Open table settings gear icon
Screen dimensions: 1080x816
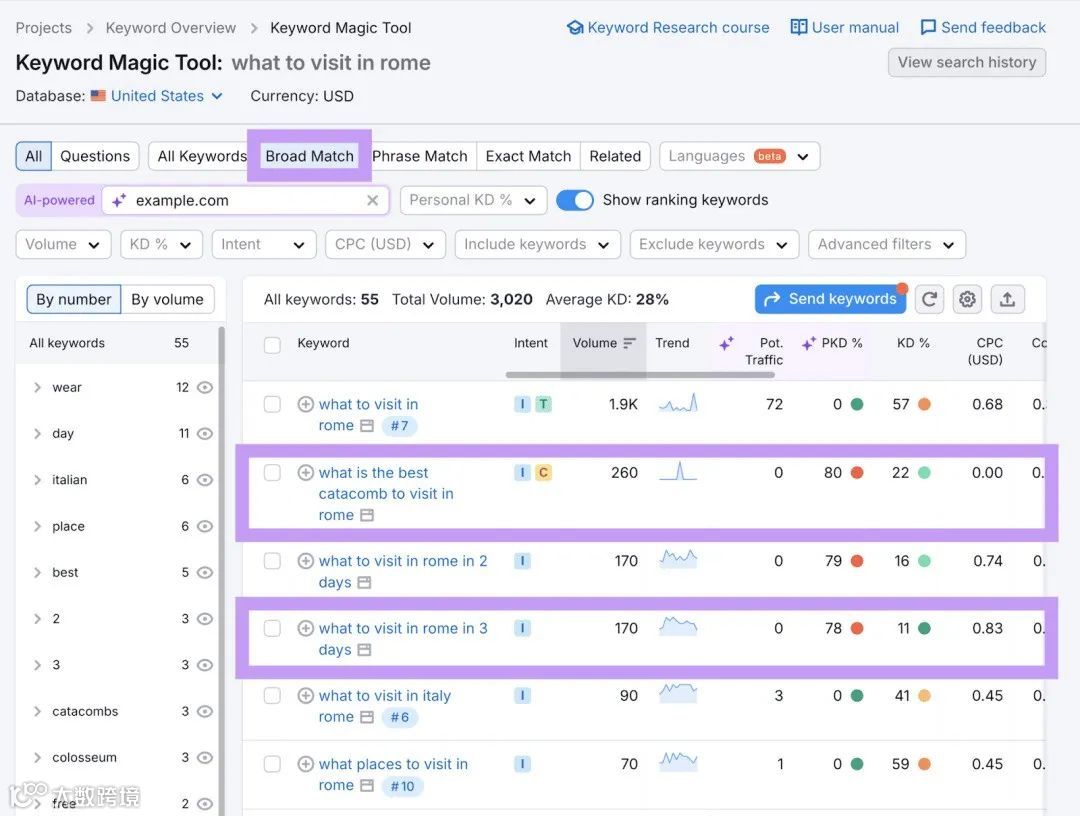pos(967,299)
